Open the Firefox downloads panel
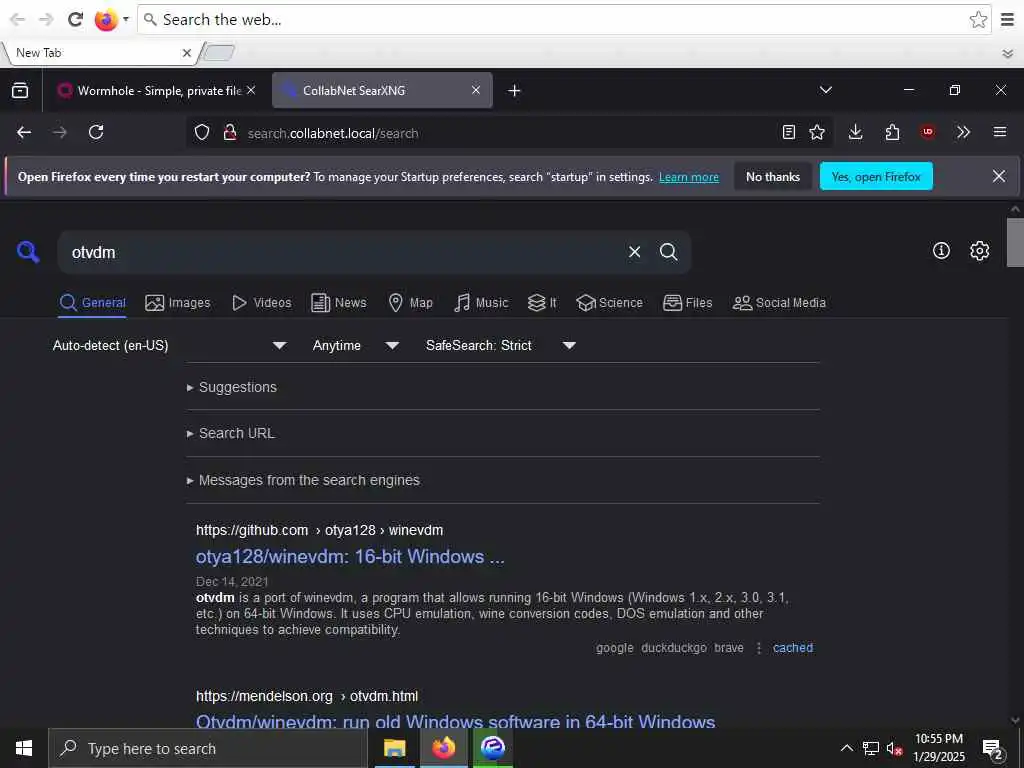Image resolution: width=1024 pixels, height=768 pixels. pos(856,133)
